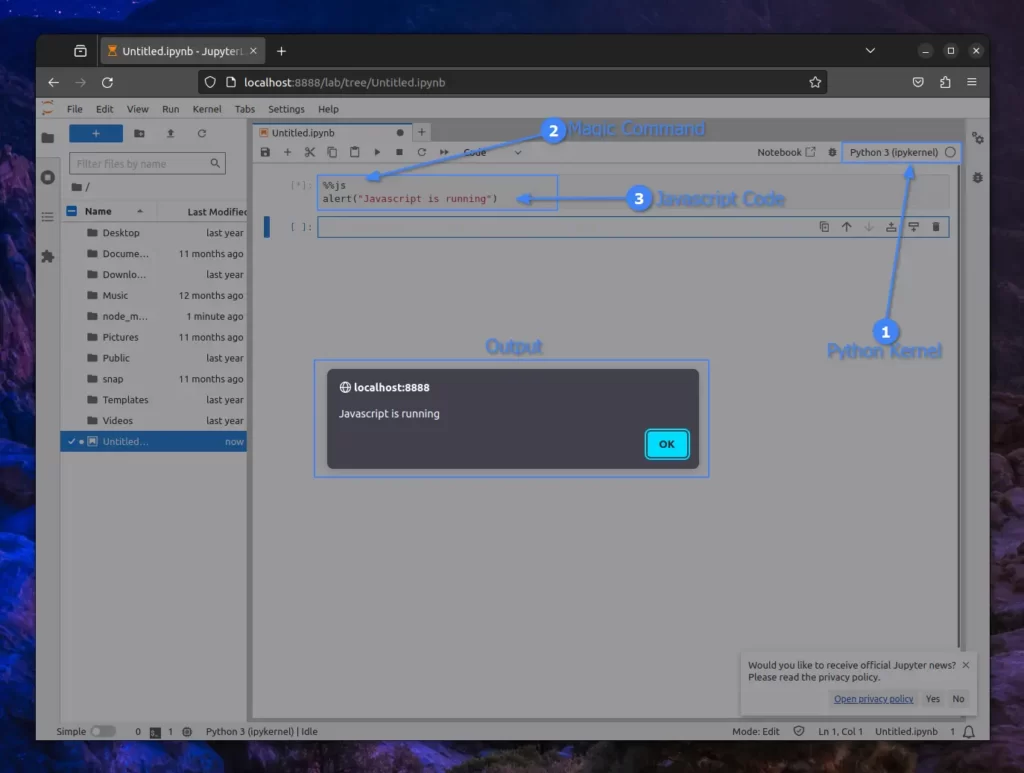The image size is (1024, 773).
Task: Answer No to Jupyter news prompt
Action: tap(958, 699)
